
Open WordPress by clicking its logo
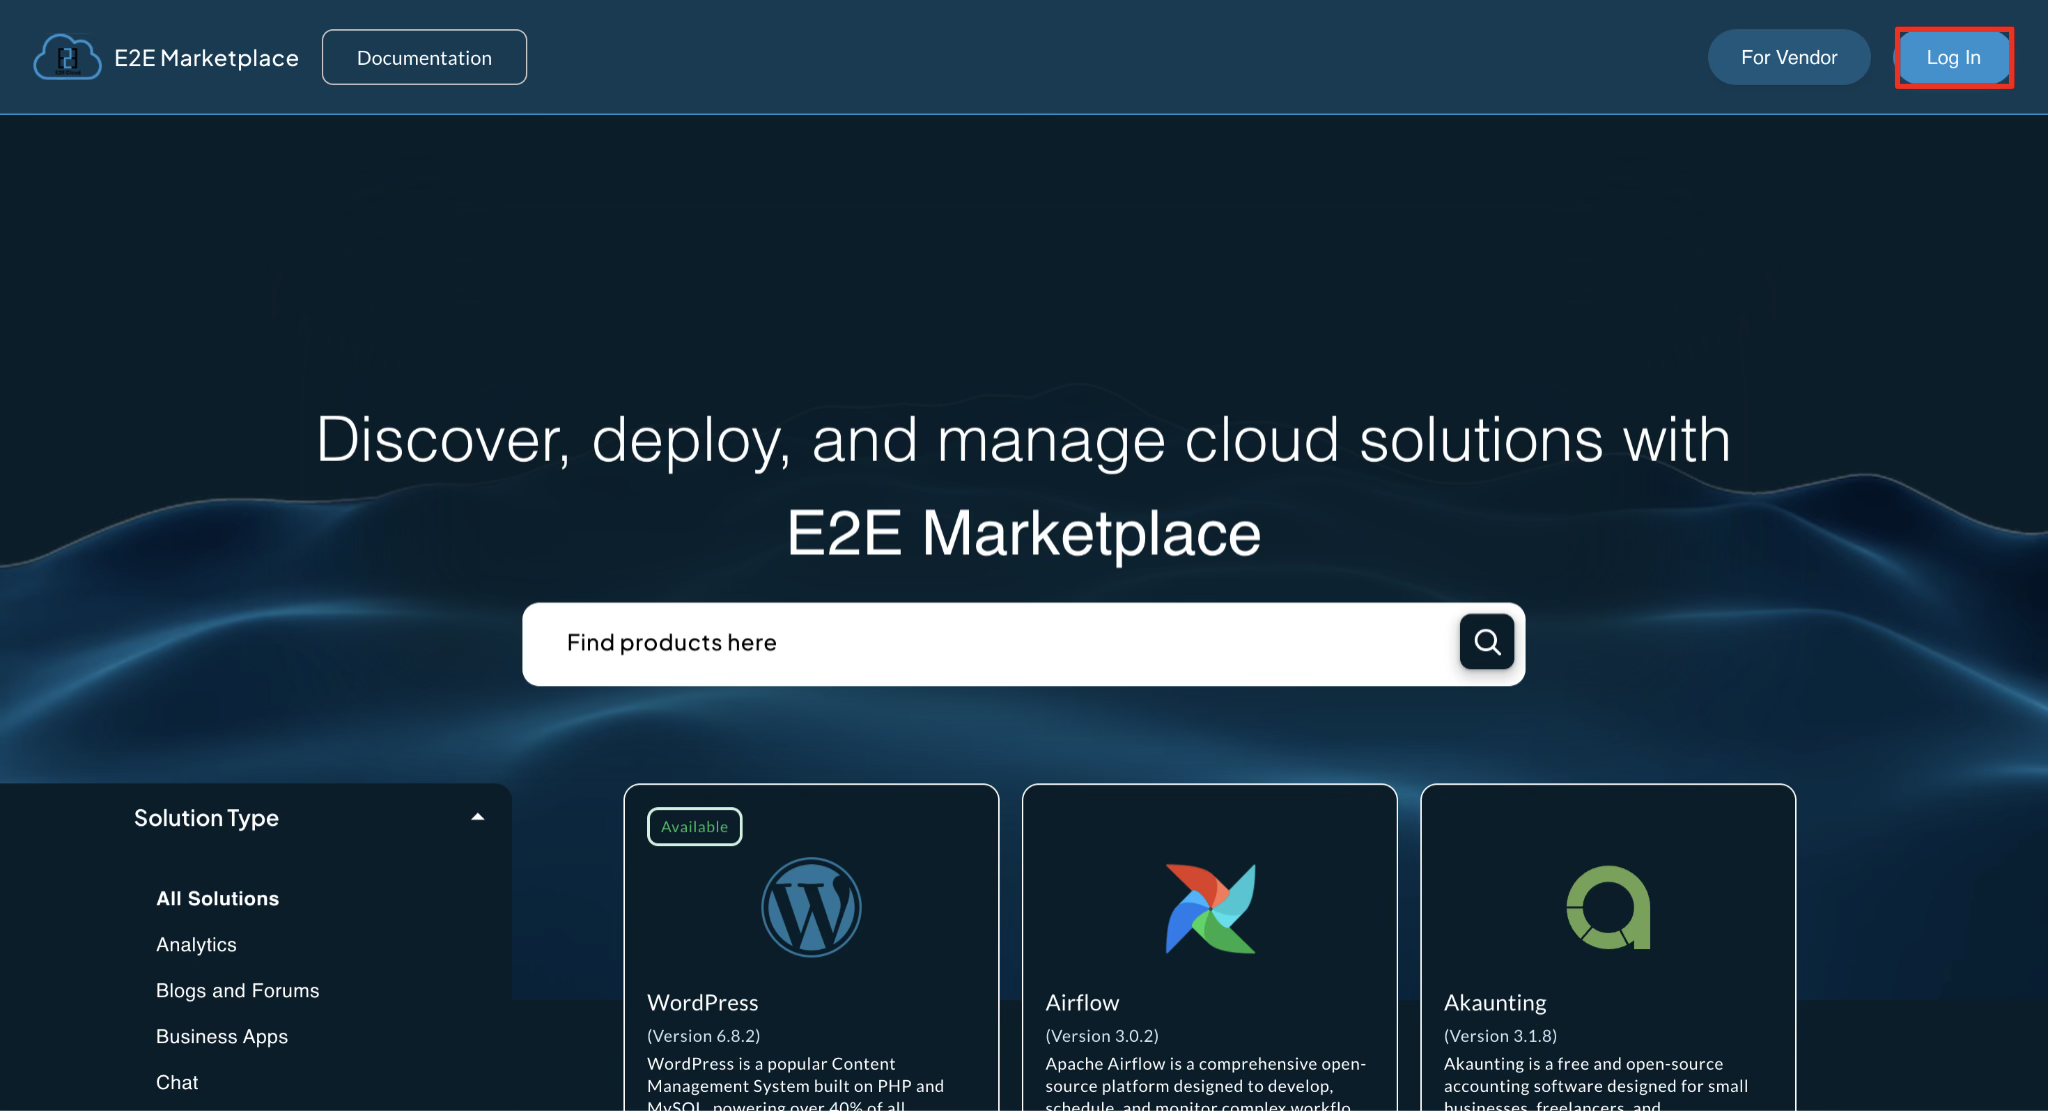tap(811, 907)
